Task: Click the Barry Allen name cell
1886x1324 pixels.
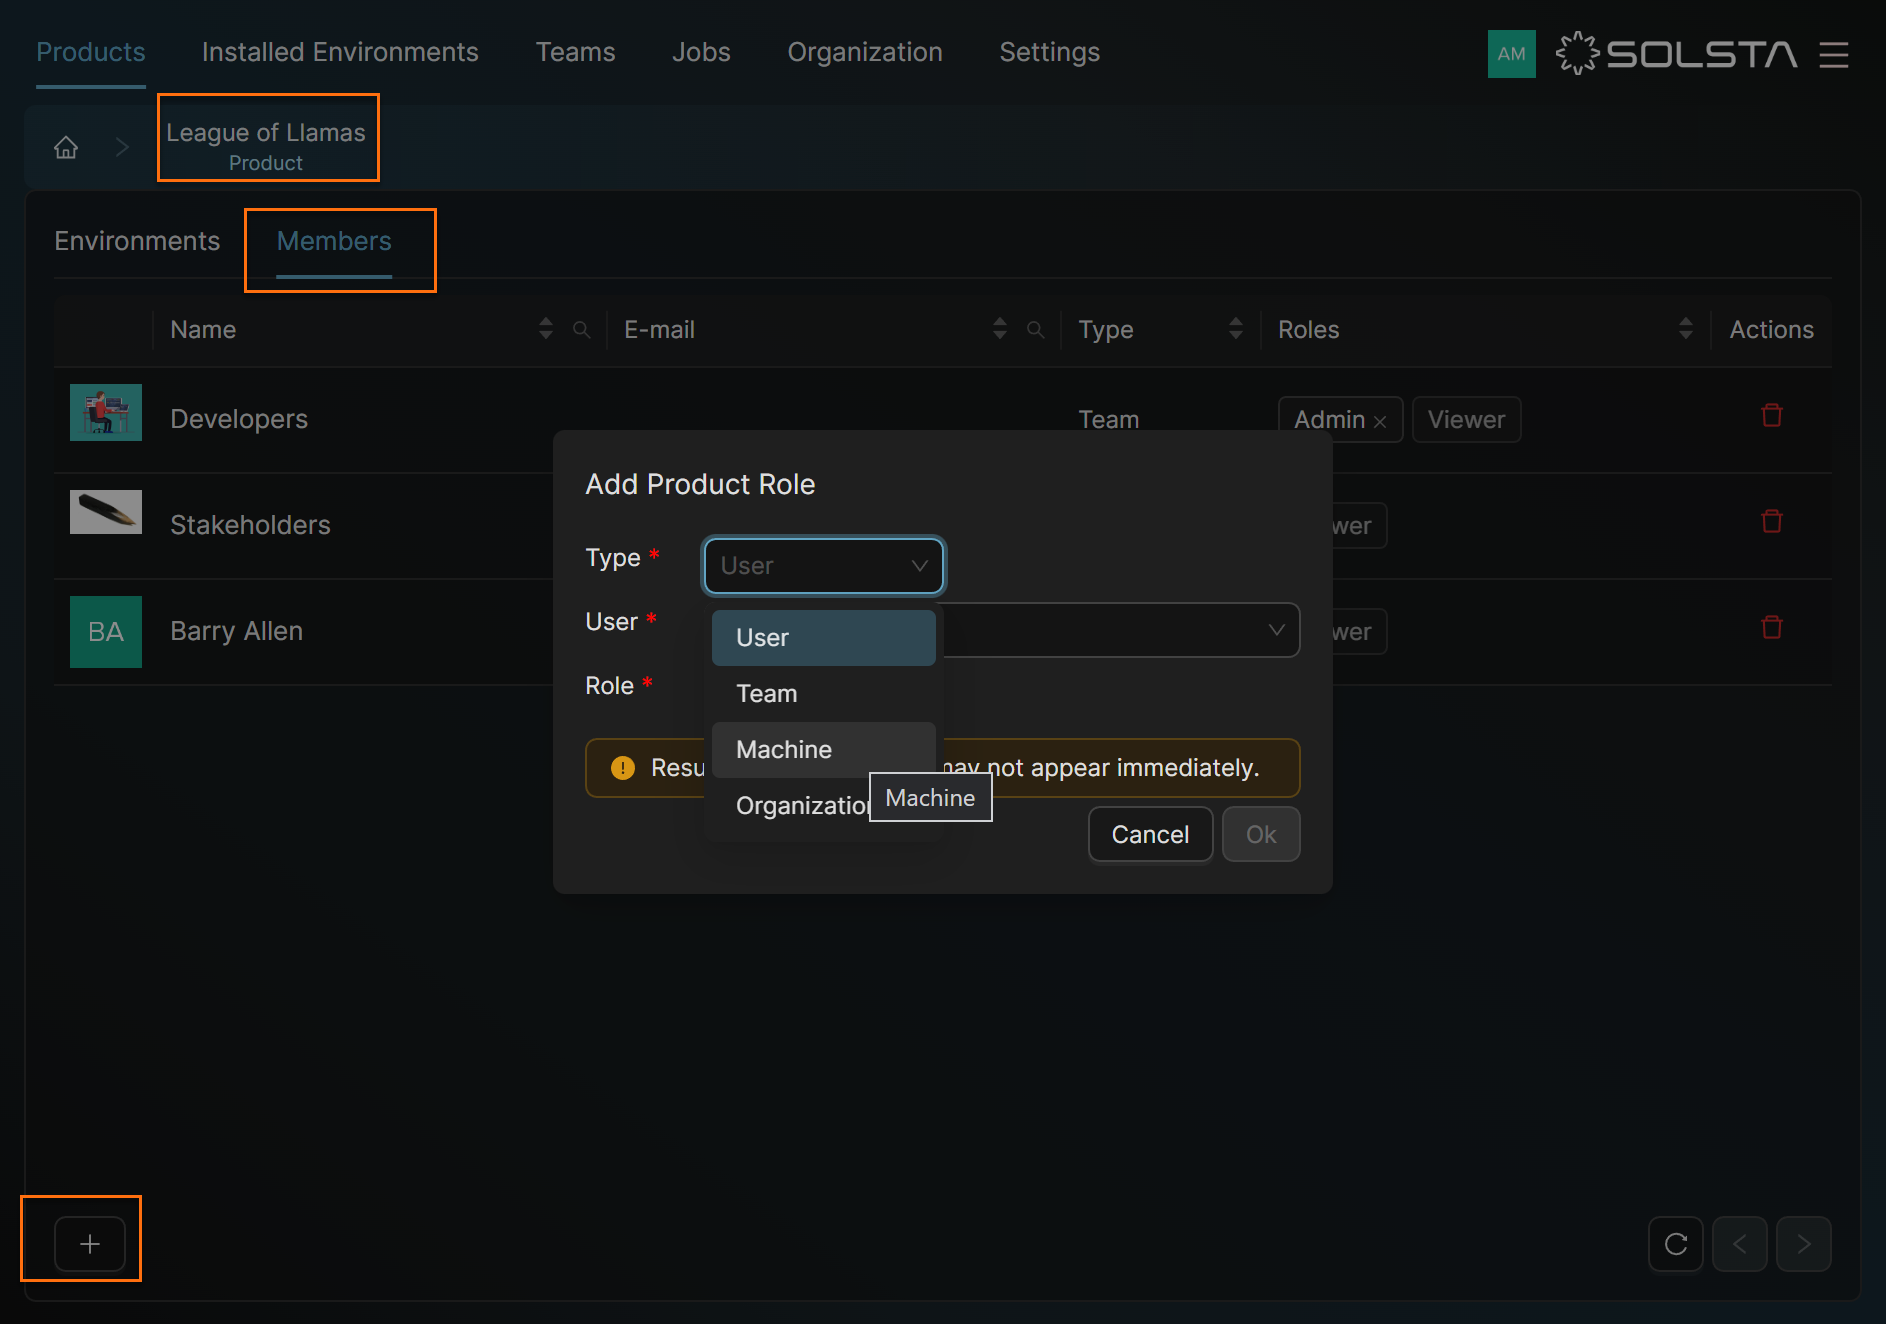Action: 236,631
